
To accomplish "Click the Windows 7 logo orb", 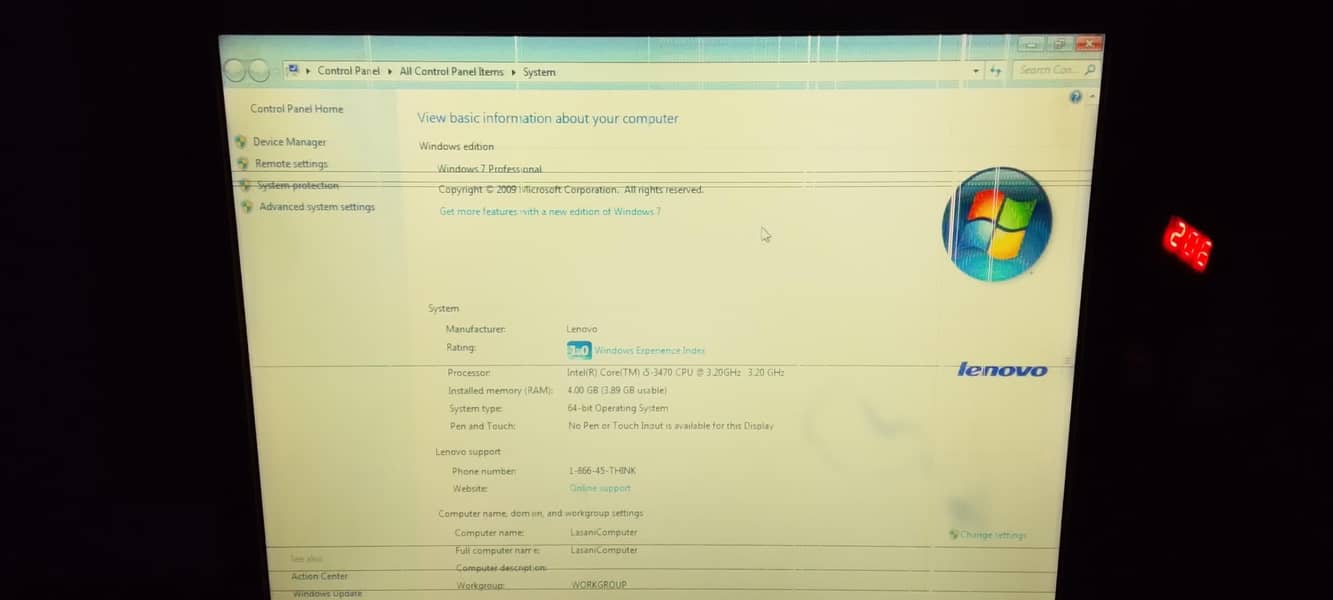I will (997, 224).
